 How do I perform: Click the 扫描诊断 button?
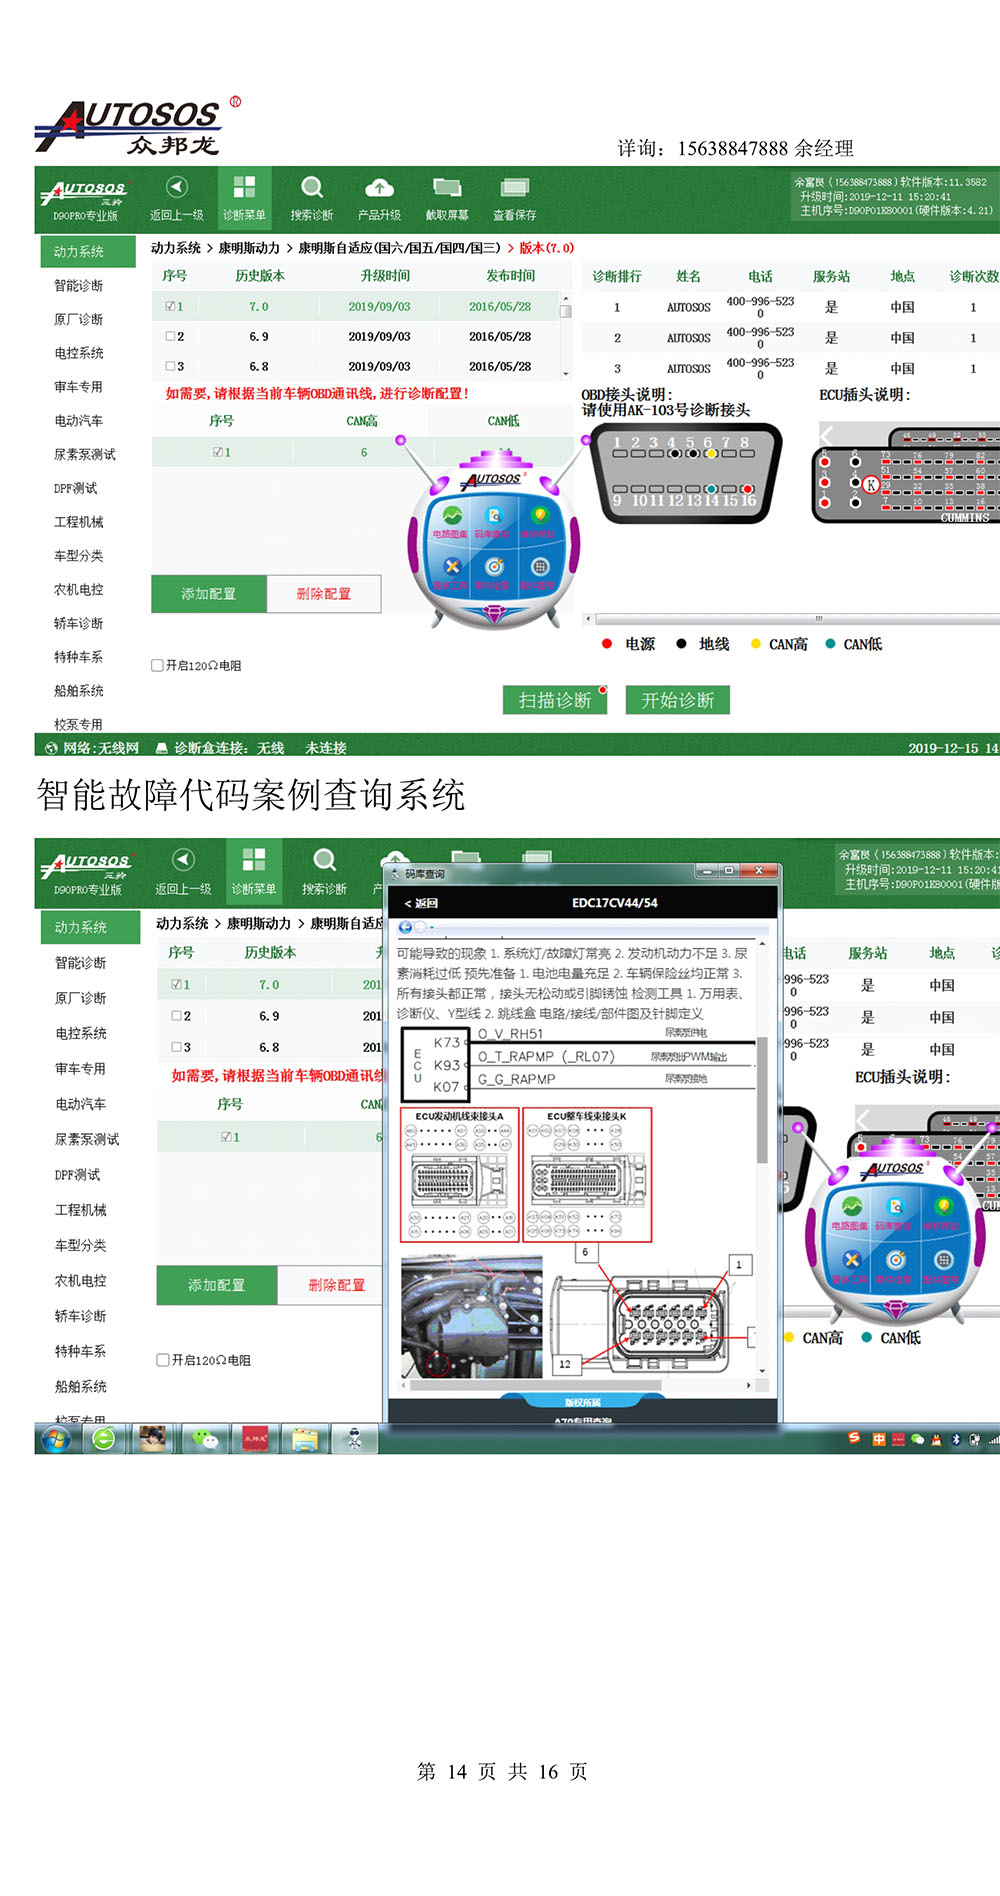coord(555,700)
